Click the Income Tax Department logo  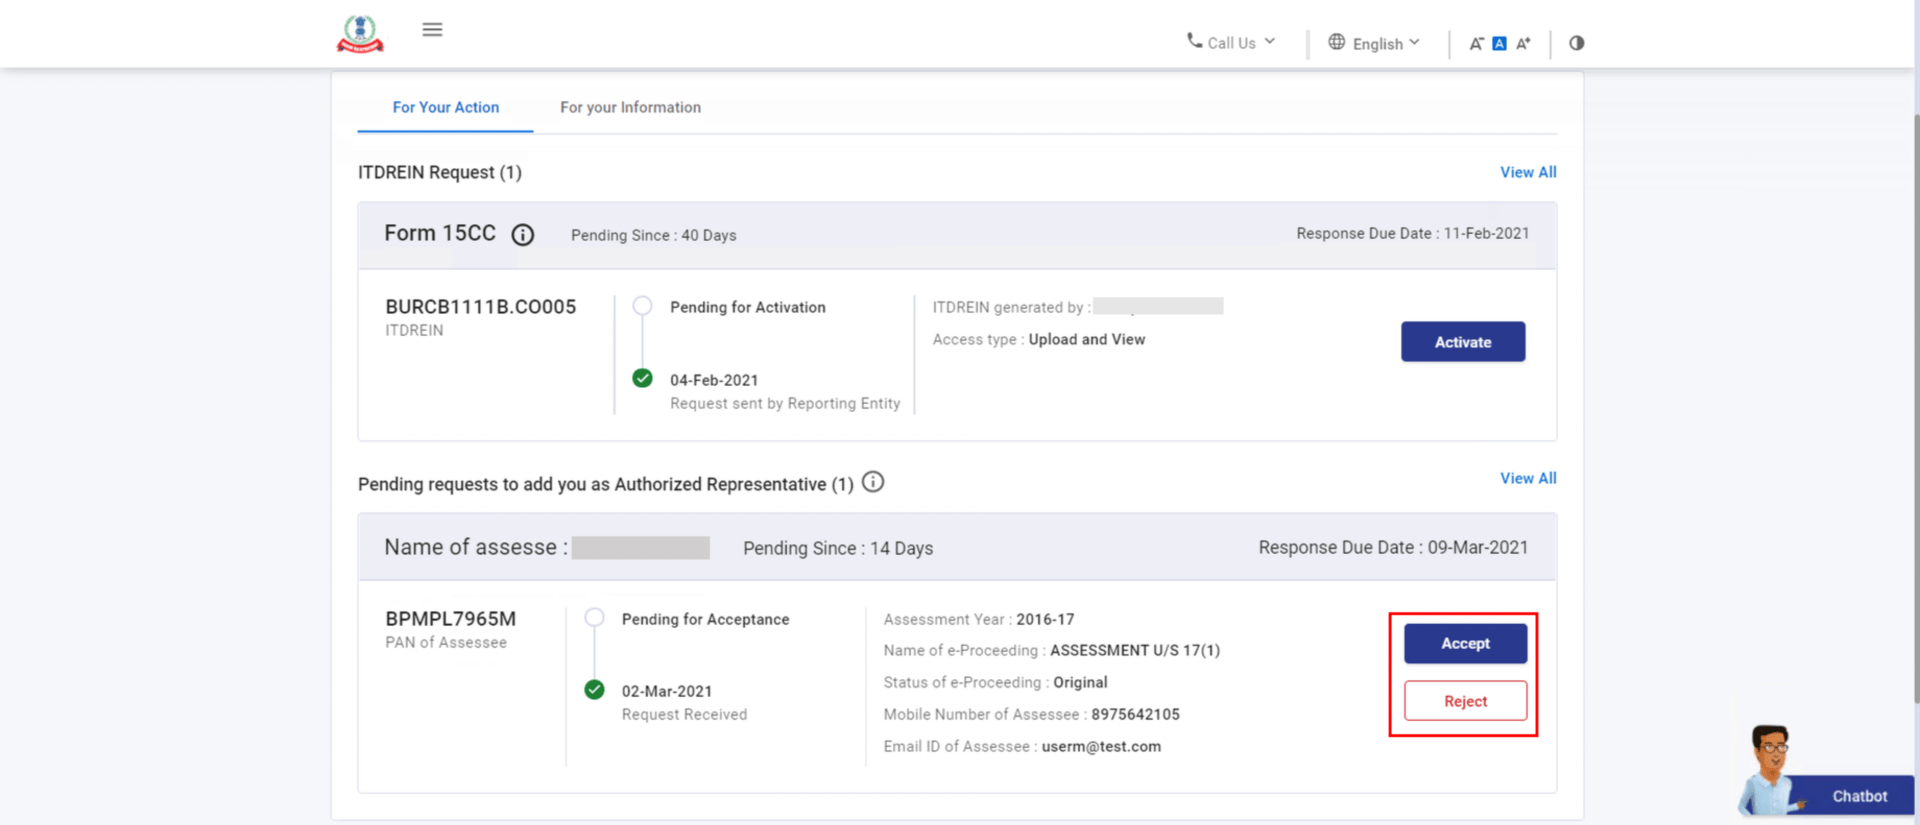[360, 34]
